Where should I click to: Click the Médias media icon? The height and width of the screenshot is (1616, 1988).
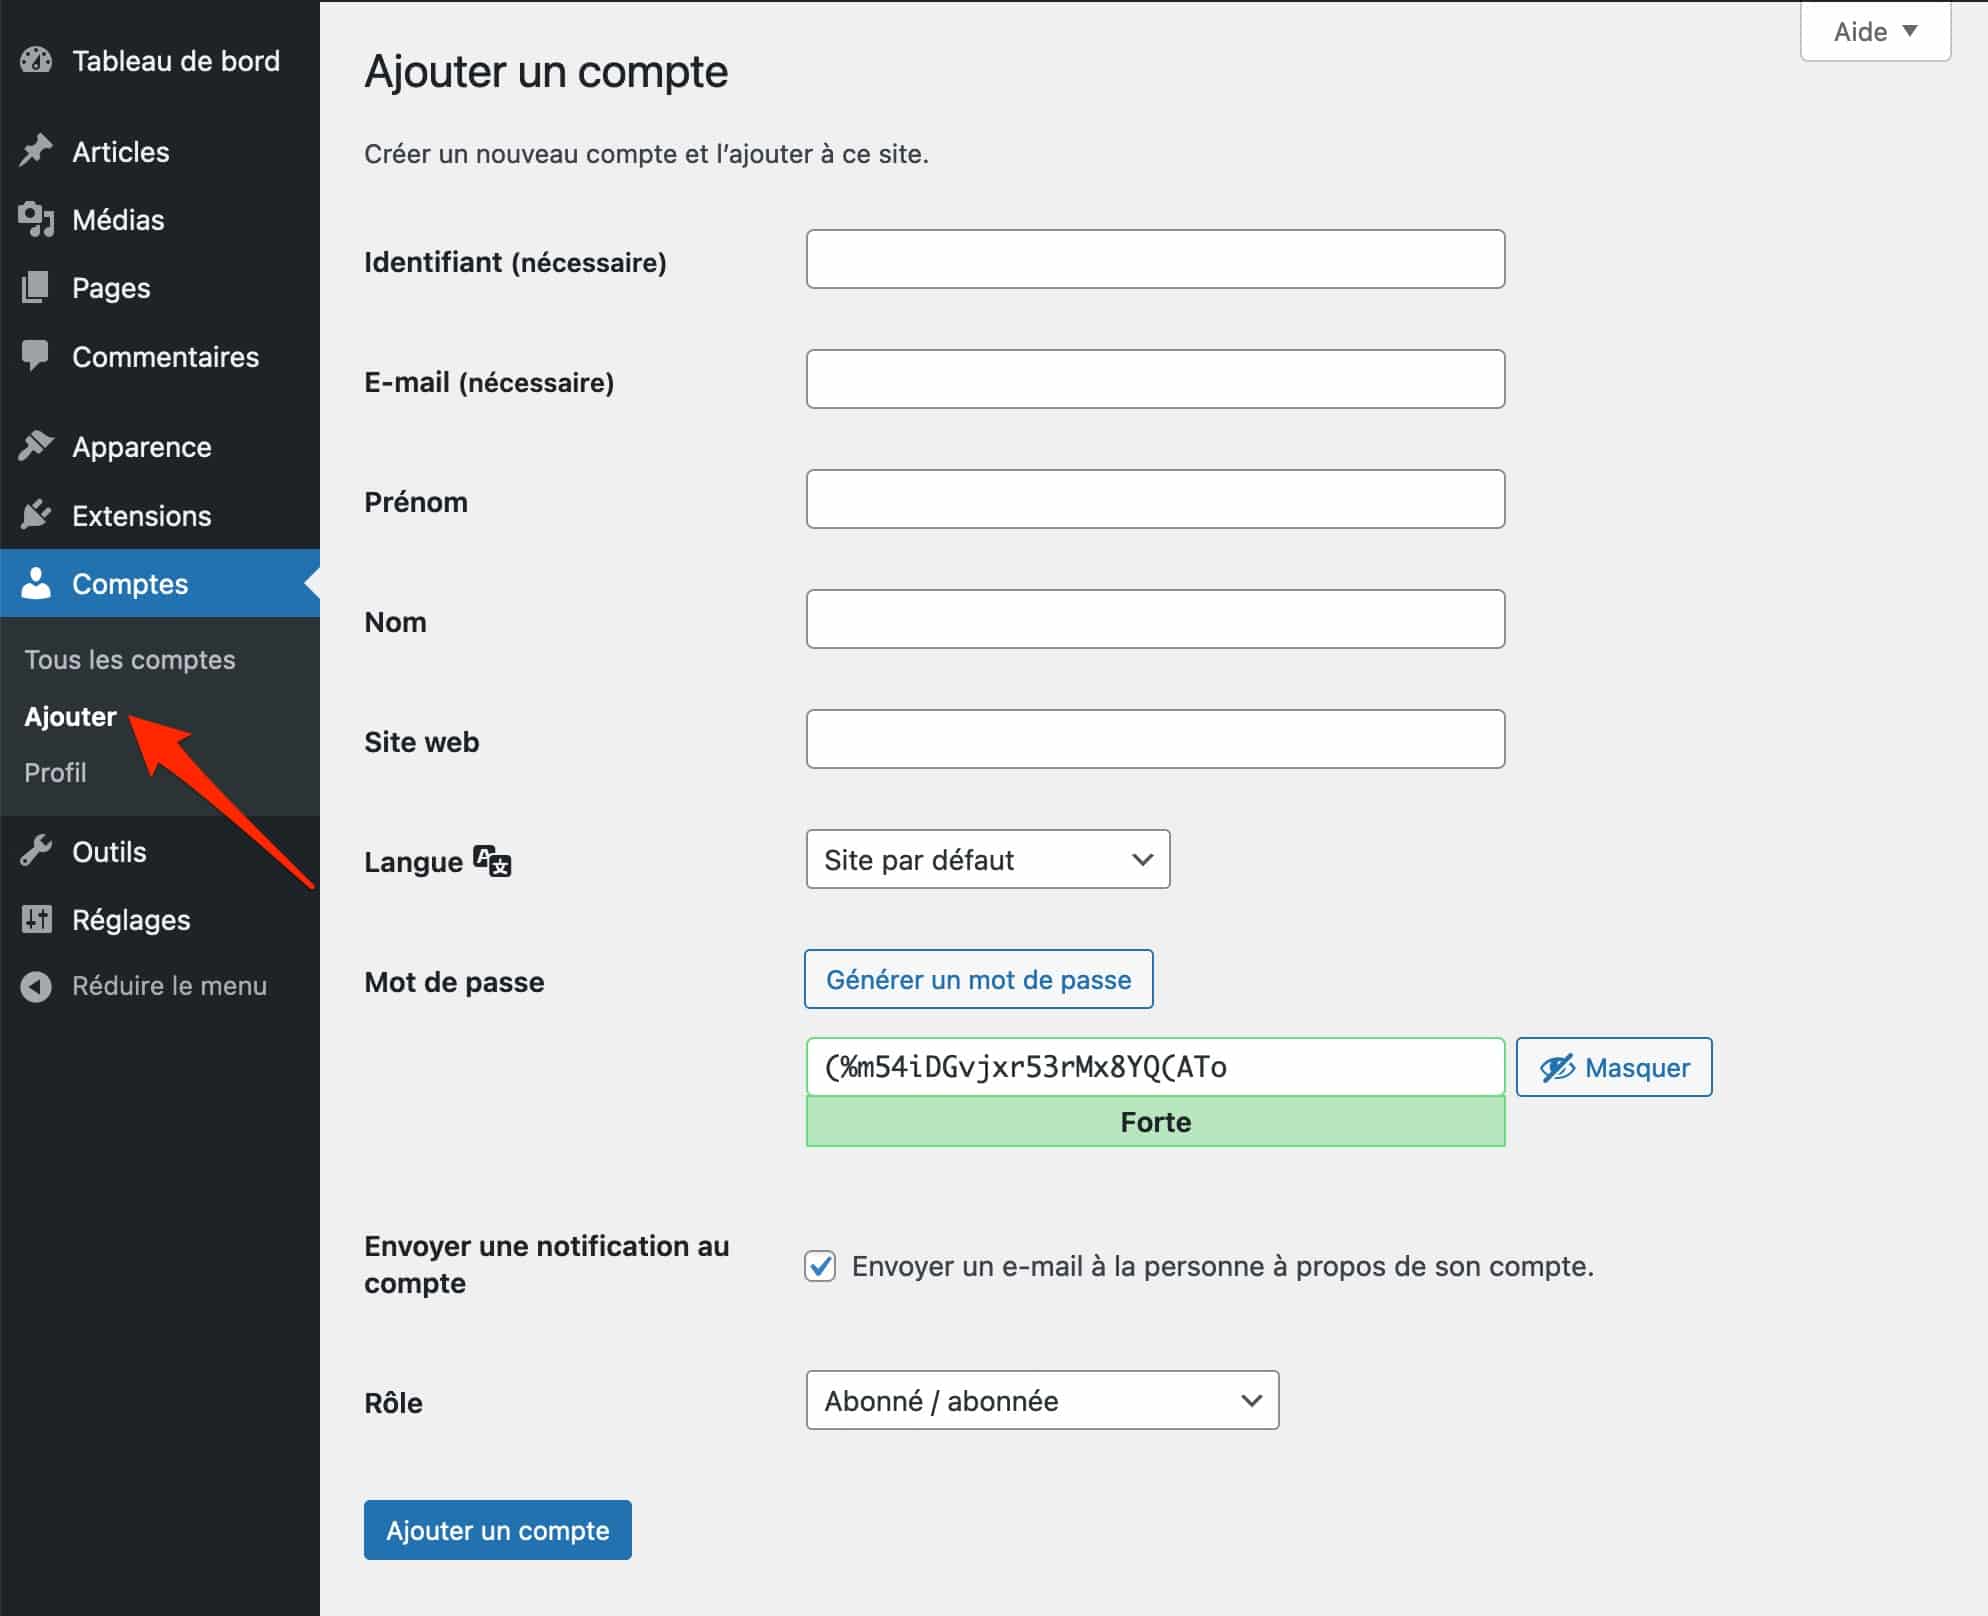(x=36, y=219)
